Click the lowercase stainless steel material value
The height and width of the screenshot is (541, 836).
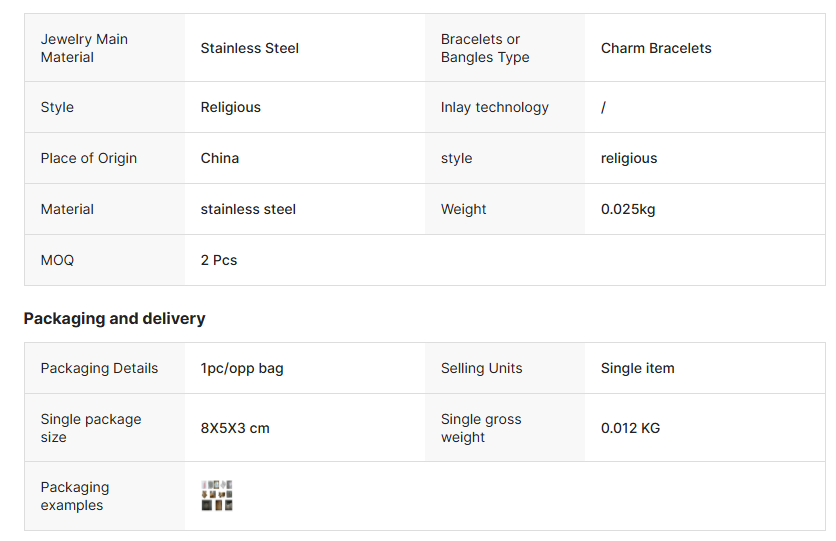pos(248,209)
